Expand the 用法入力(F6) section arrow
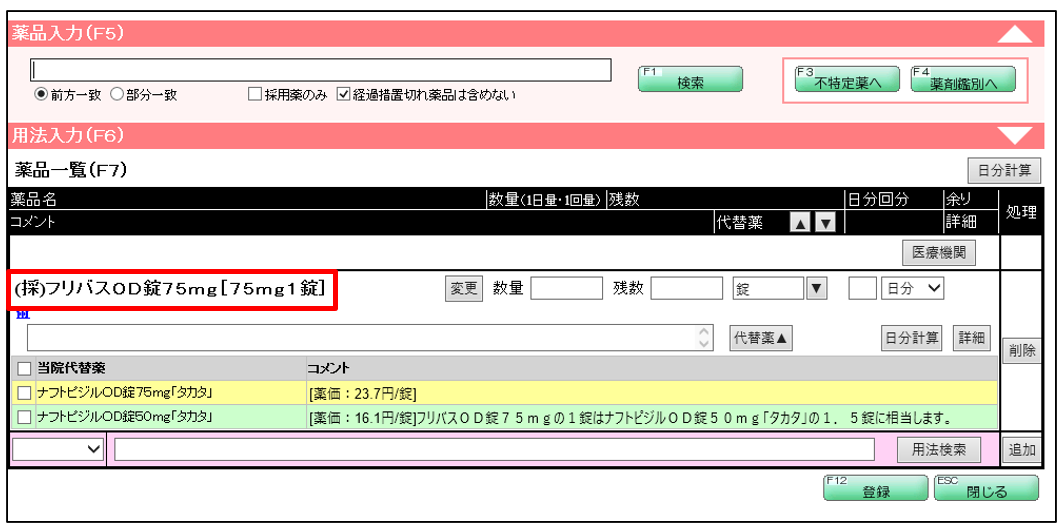 pos(1016,135)
